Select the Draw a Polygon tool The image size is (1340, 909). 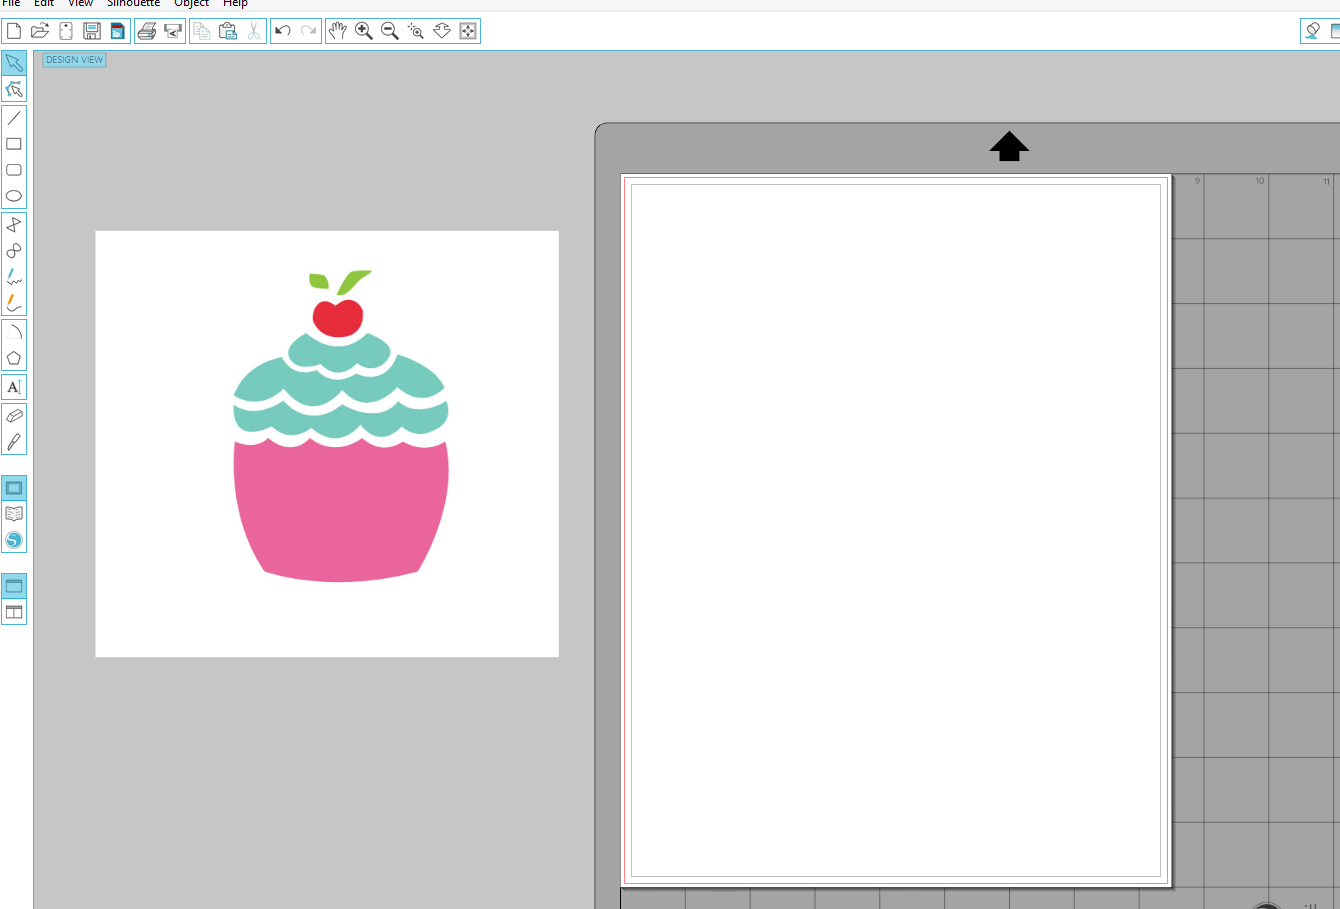point(14,358)
